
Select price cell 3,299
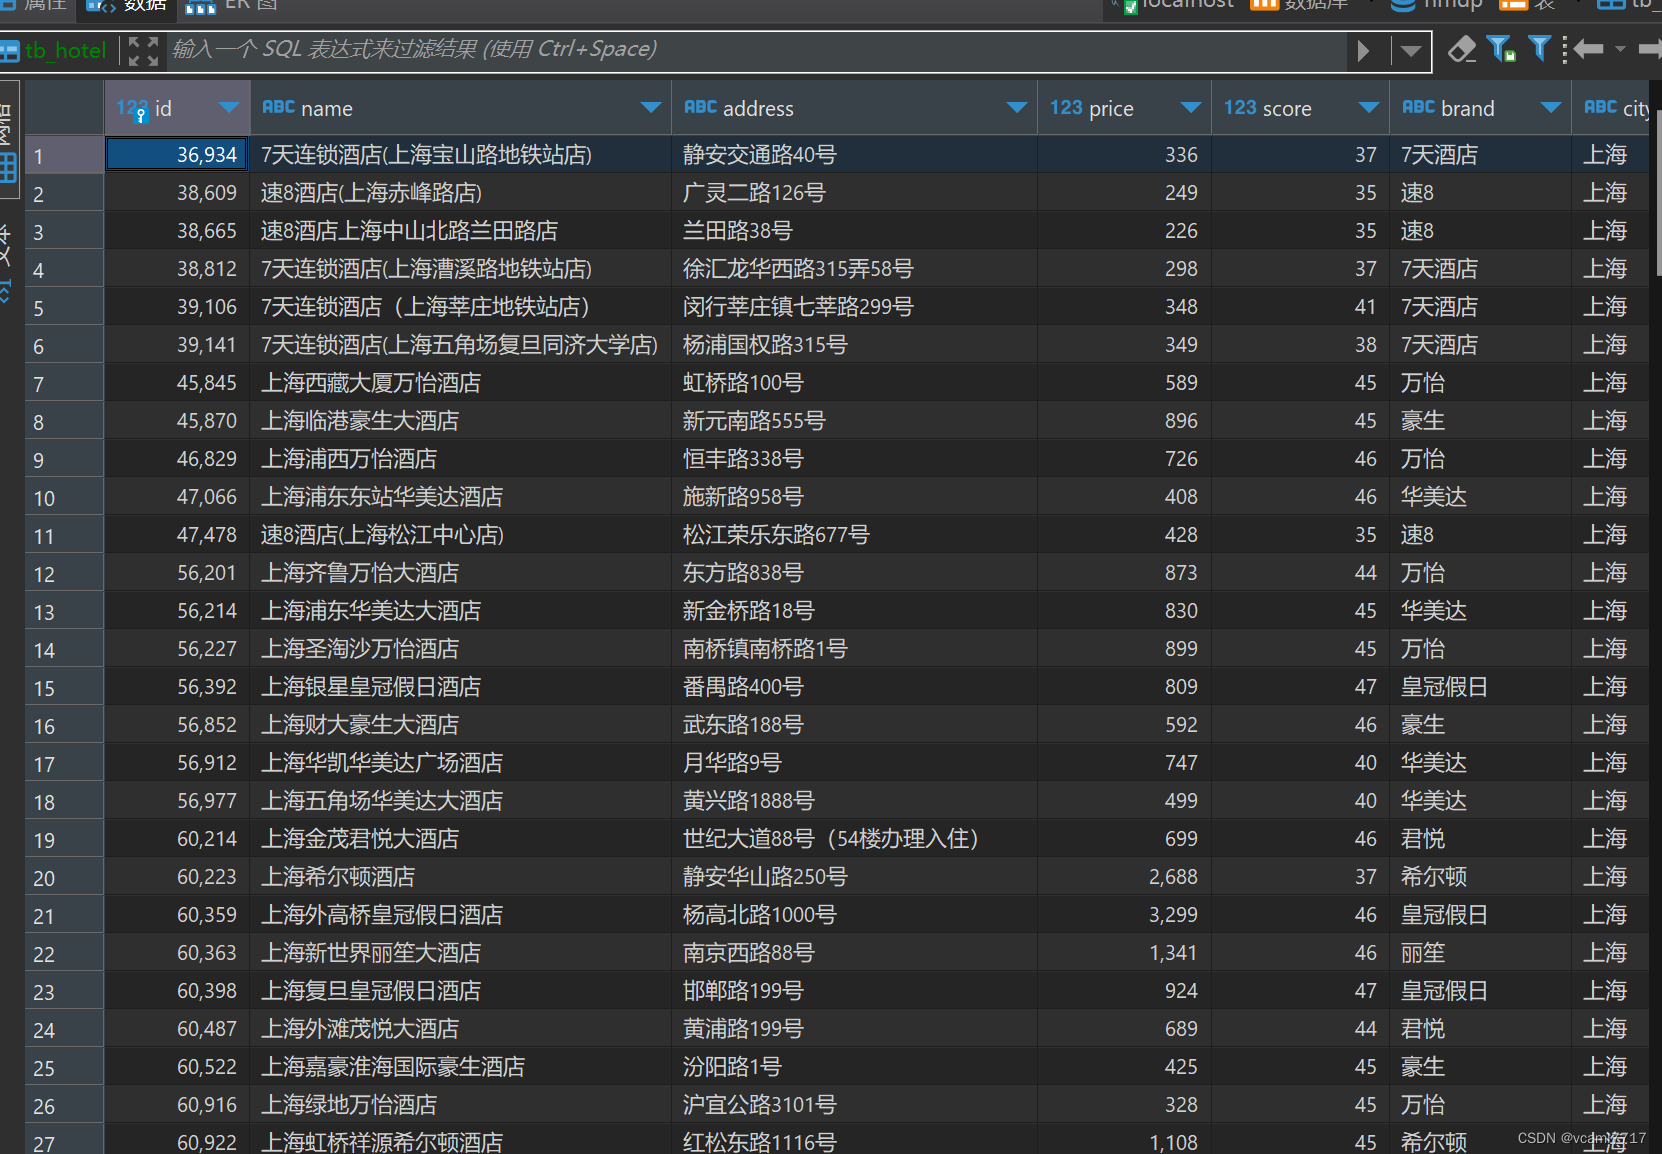(1124, 915)
